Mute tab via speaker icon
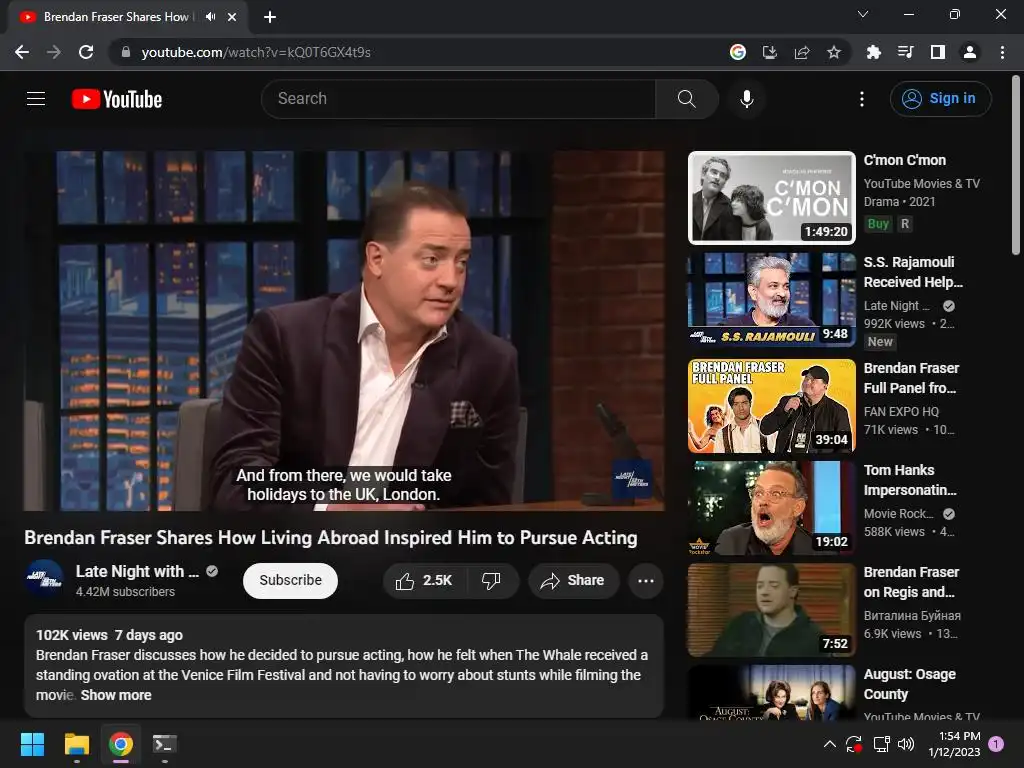 (210, 17)
